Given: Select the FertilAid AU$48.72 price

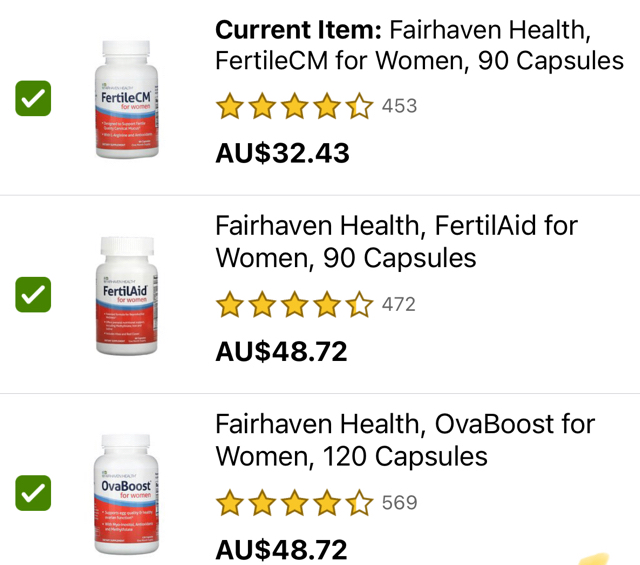Looking at the screenshot, I should 282,351.
